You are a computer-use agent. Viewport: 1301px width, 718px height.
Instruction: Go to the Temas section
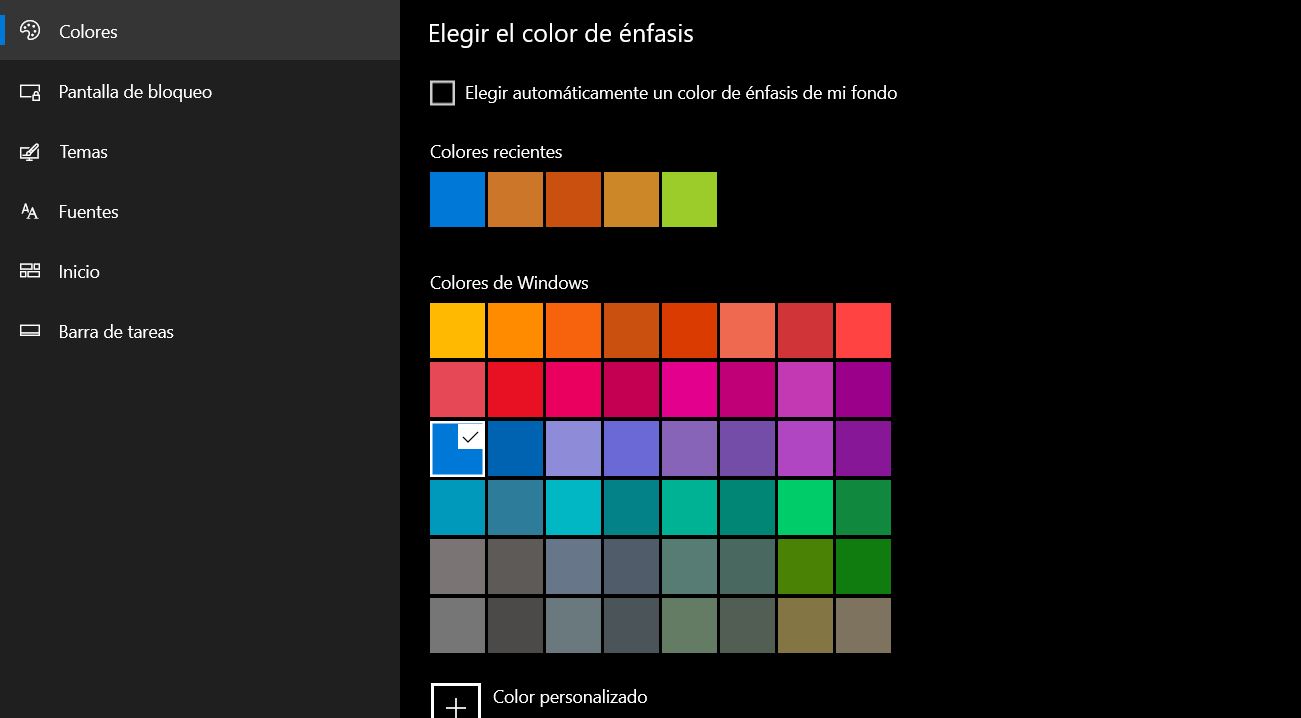[x=83, y=152]
